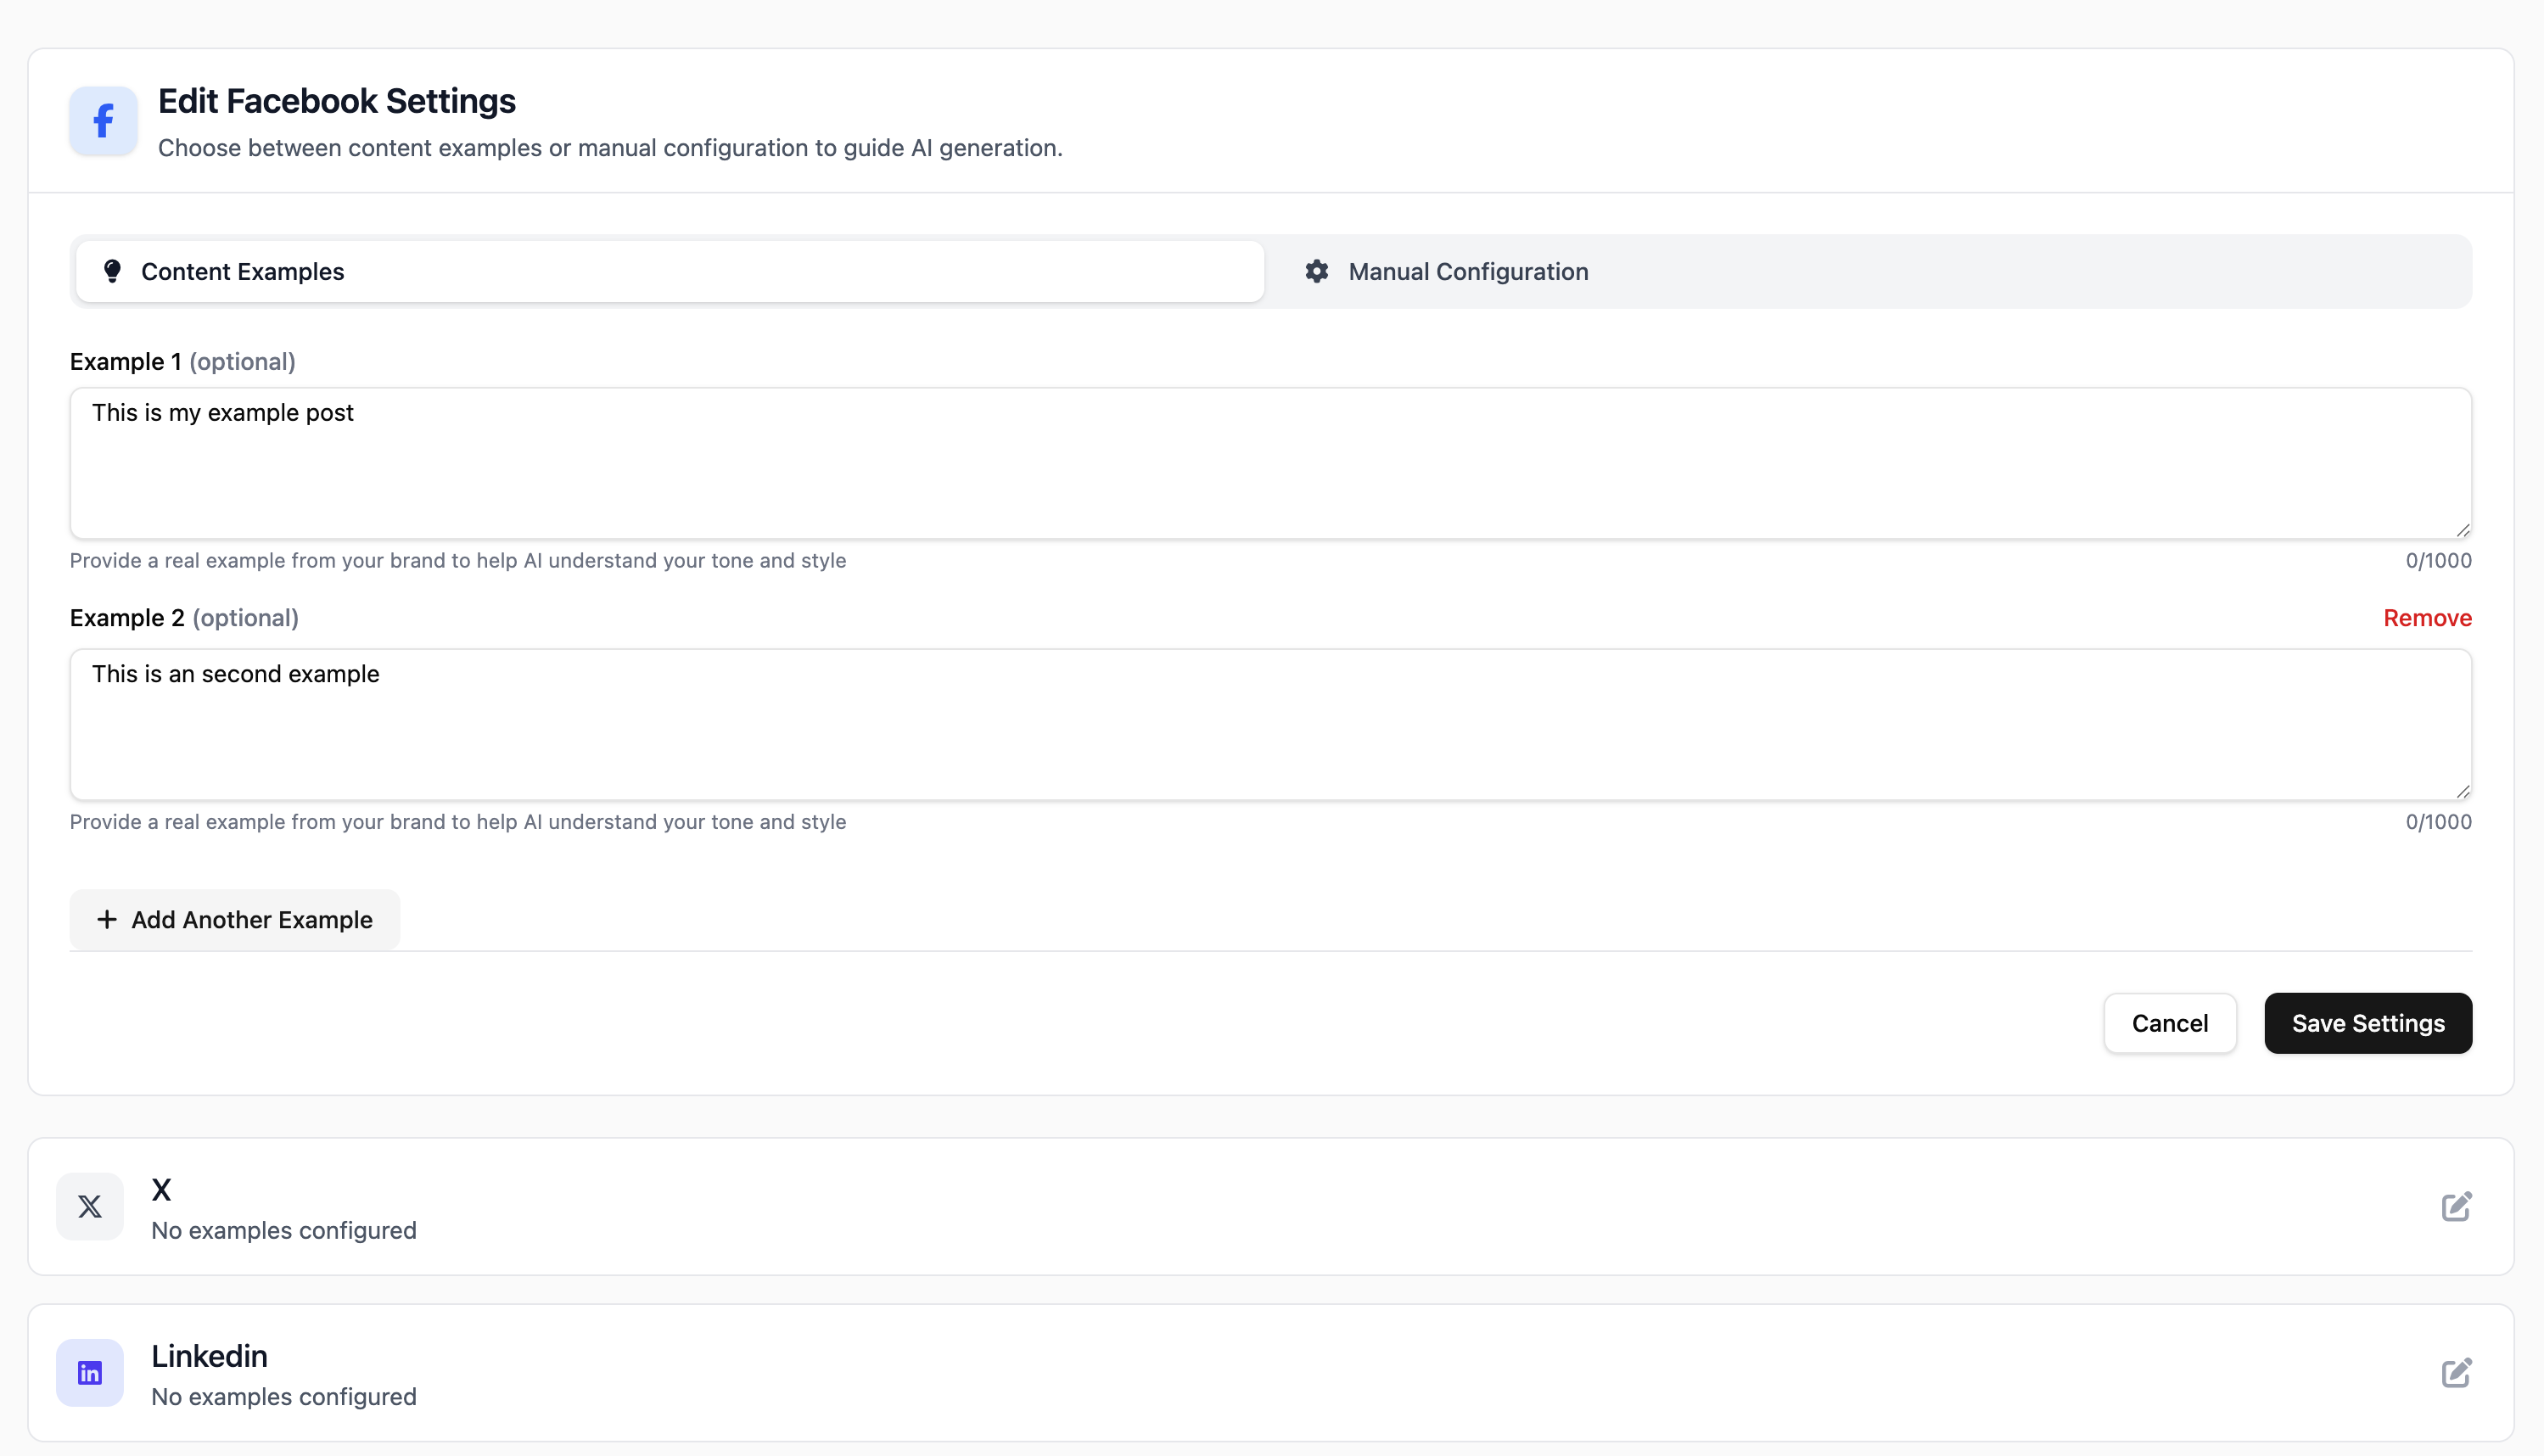Cancel editing Facebook settings
2544x1456 pixels.
[x=2169, y=1023]
